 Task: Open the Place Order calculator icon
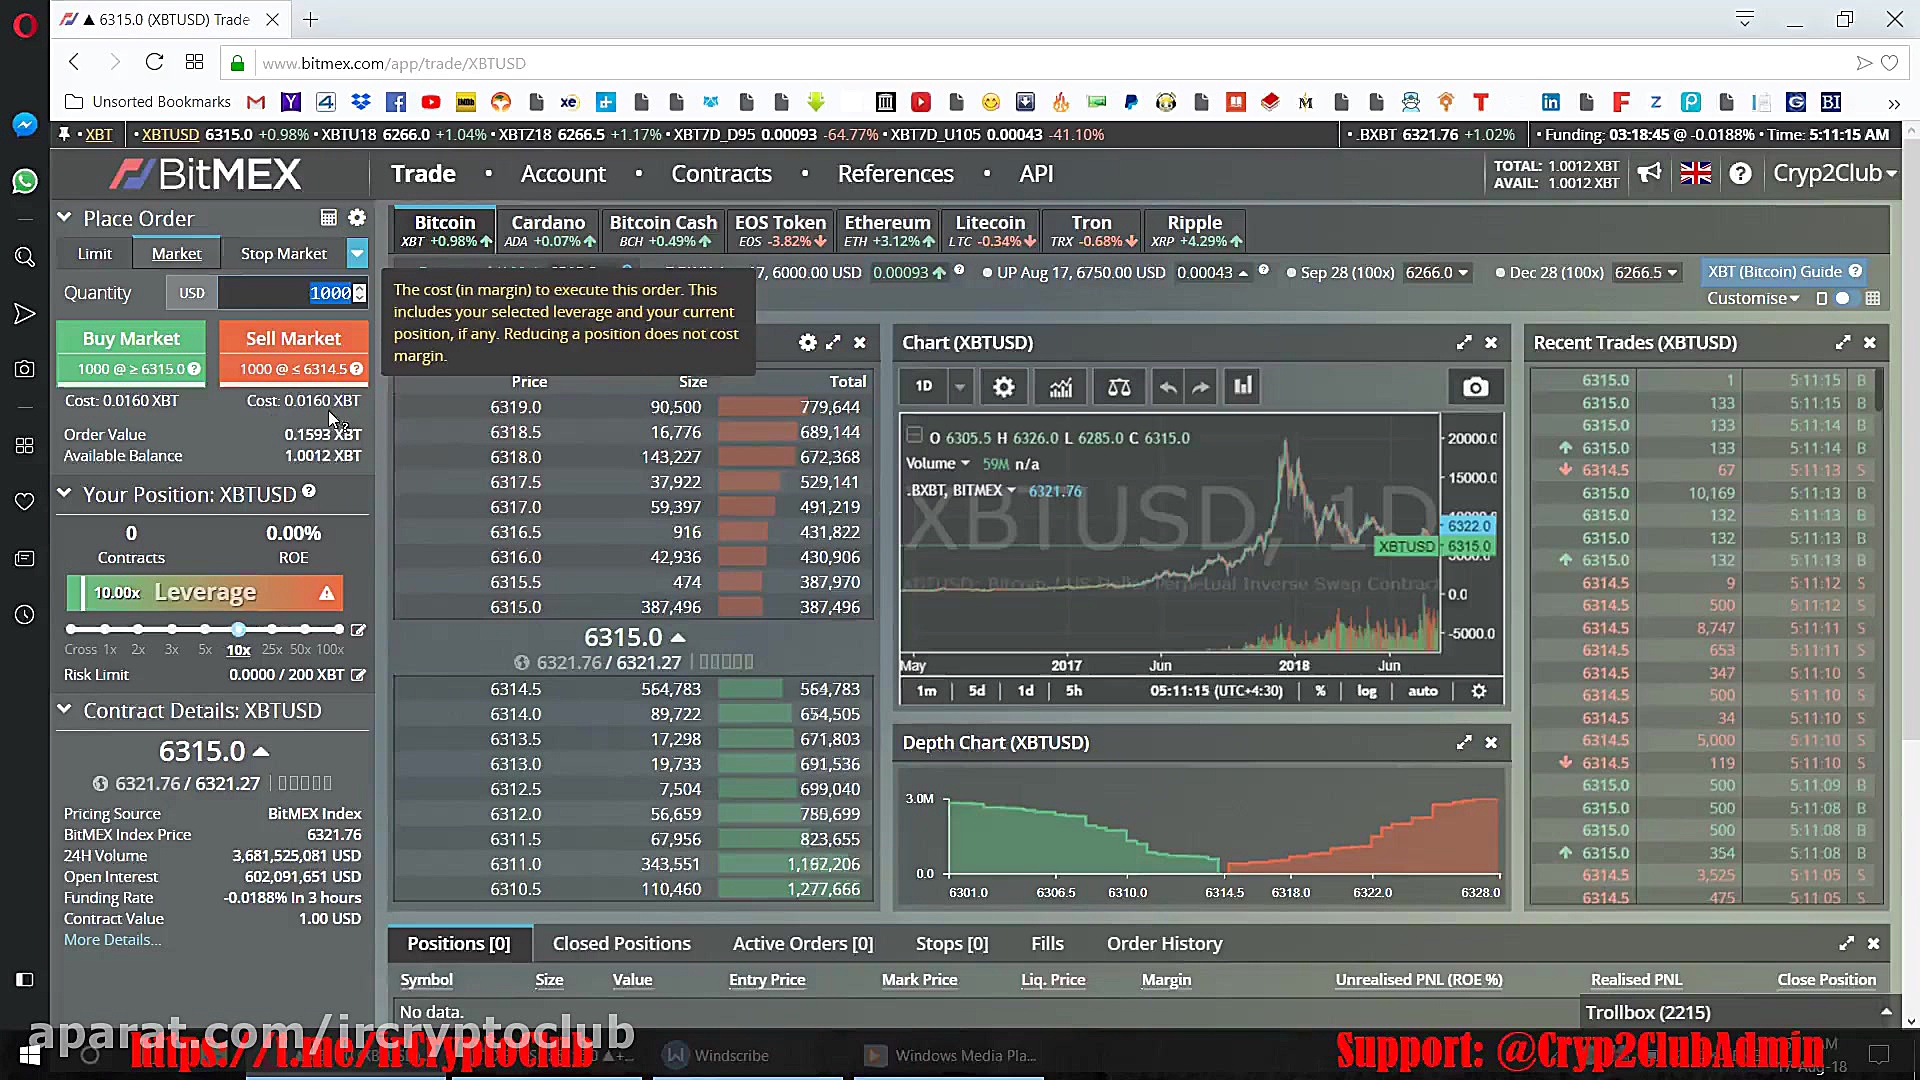tap(328, 218)
